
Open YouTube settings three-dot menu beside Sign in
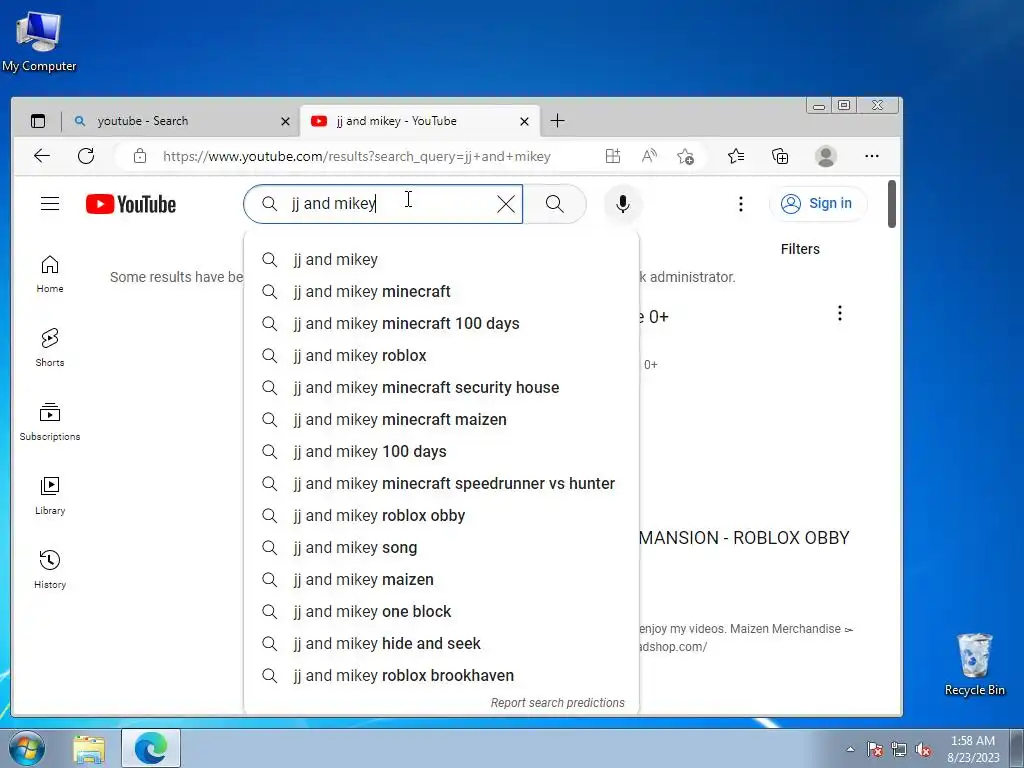(741, 204)
